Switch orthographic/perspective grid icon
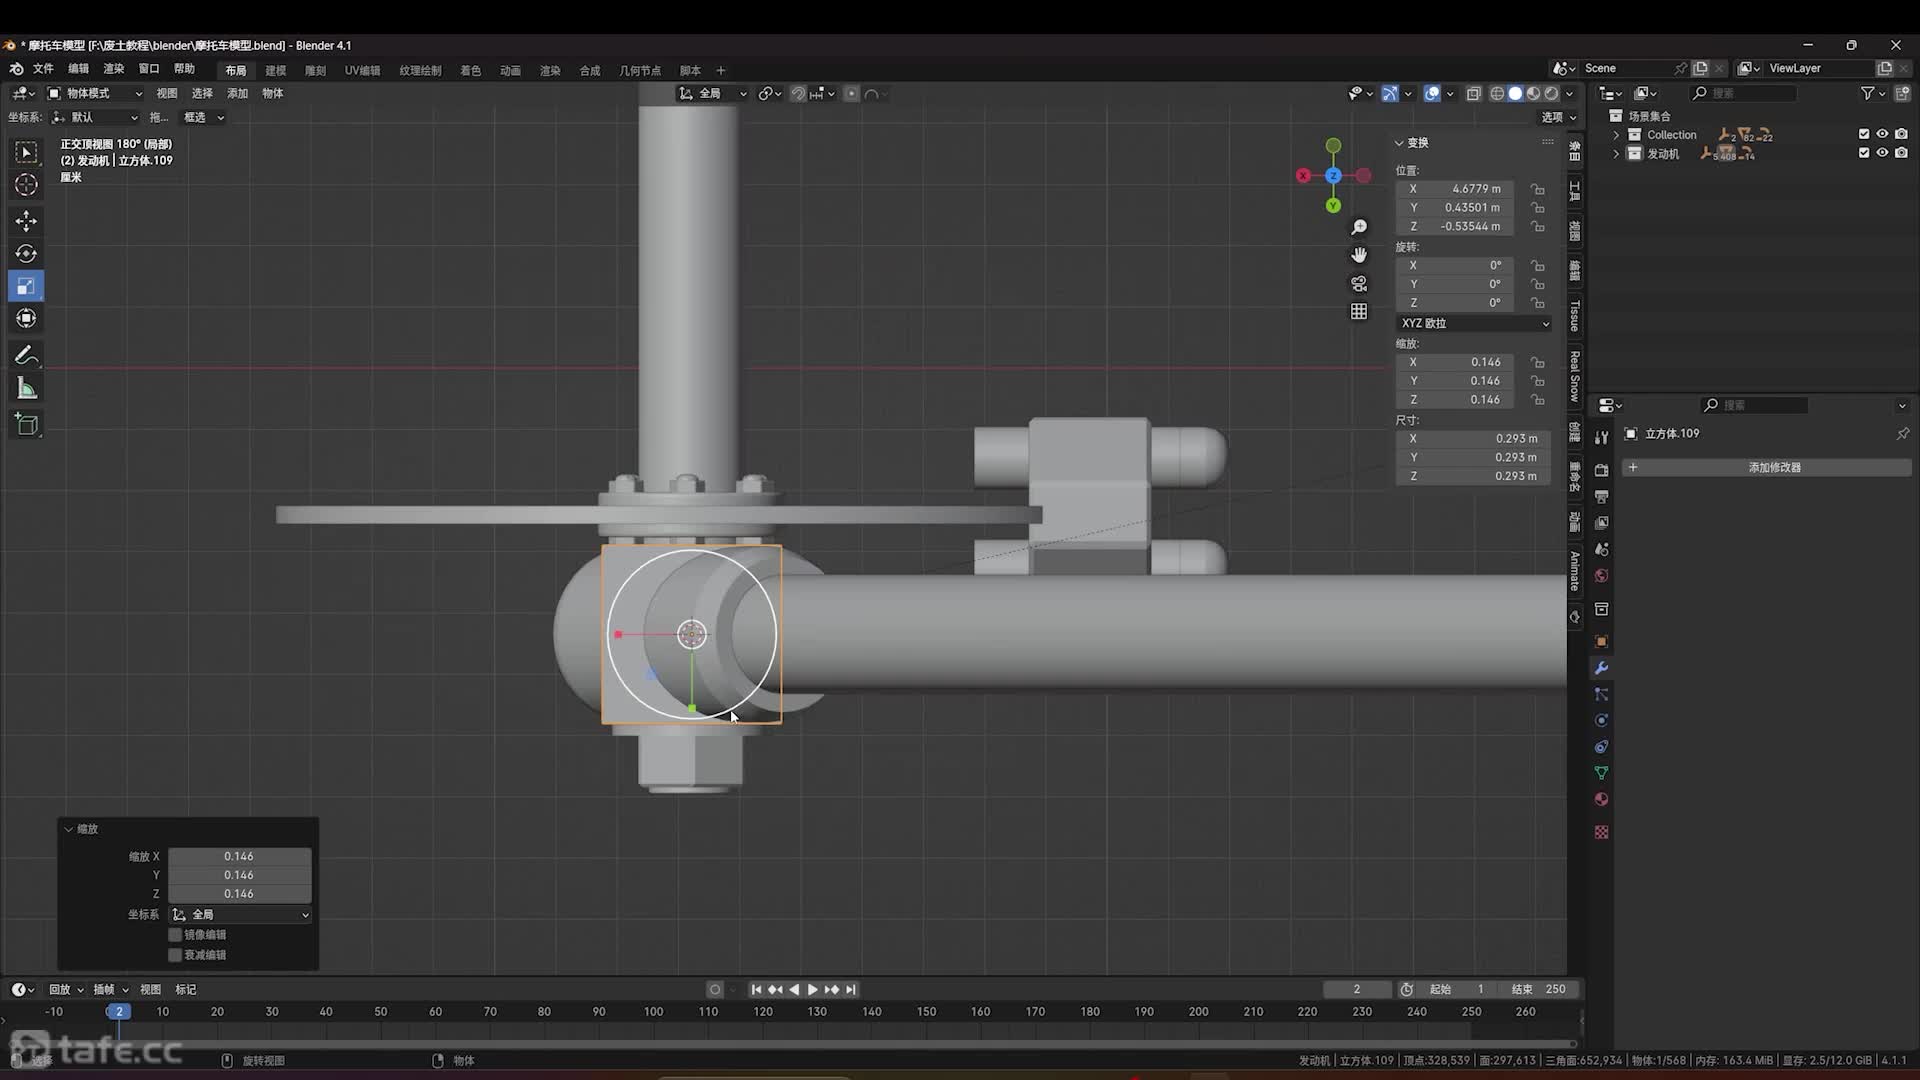The image size is (1920, 1080). [x=1359, y=312]
